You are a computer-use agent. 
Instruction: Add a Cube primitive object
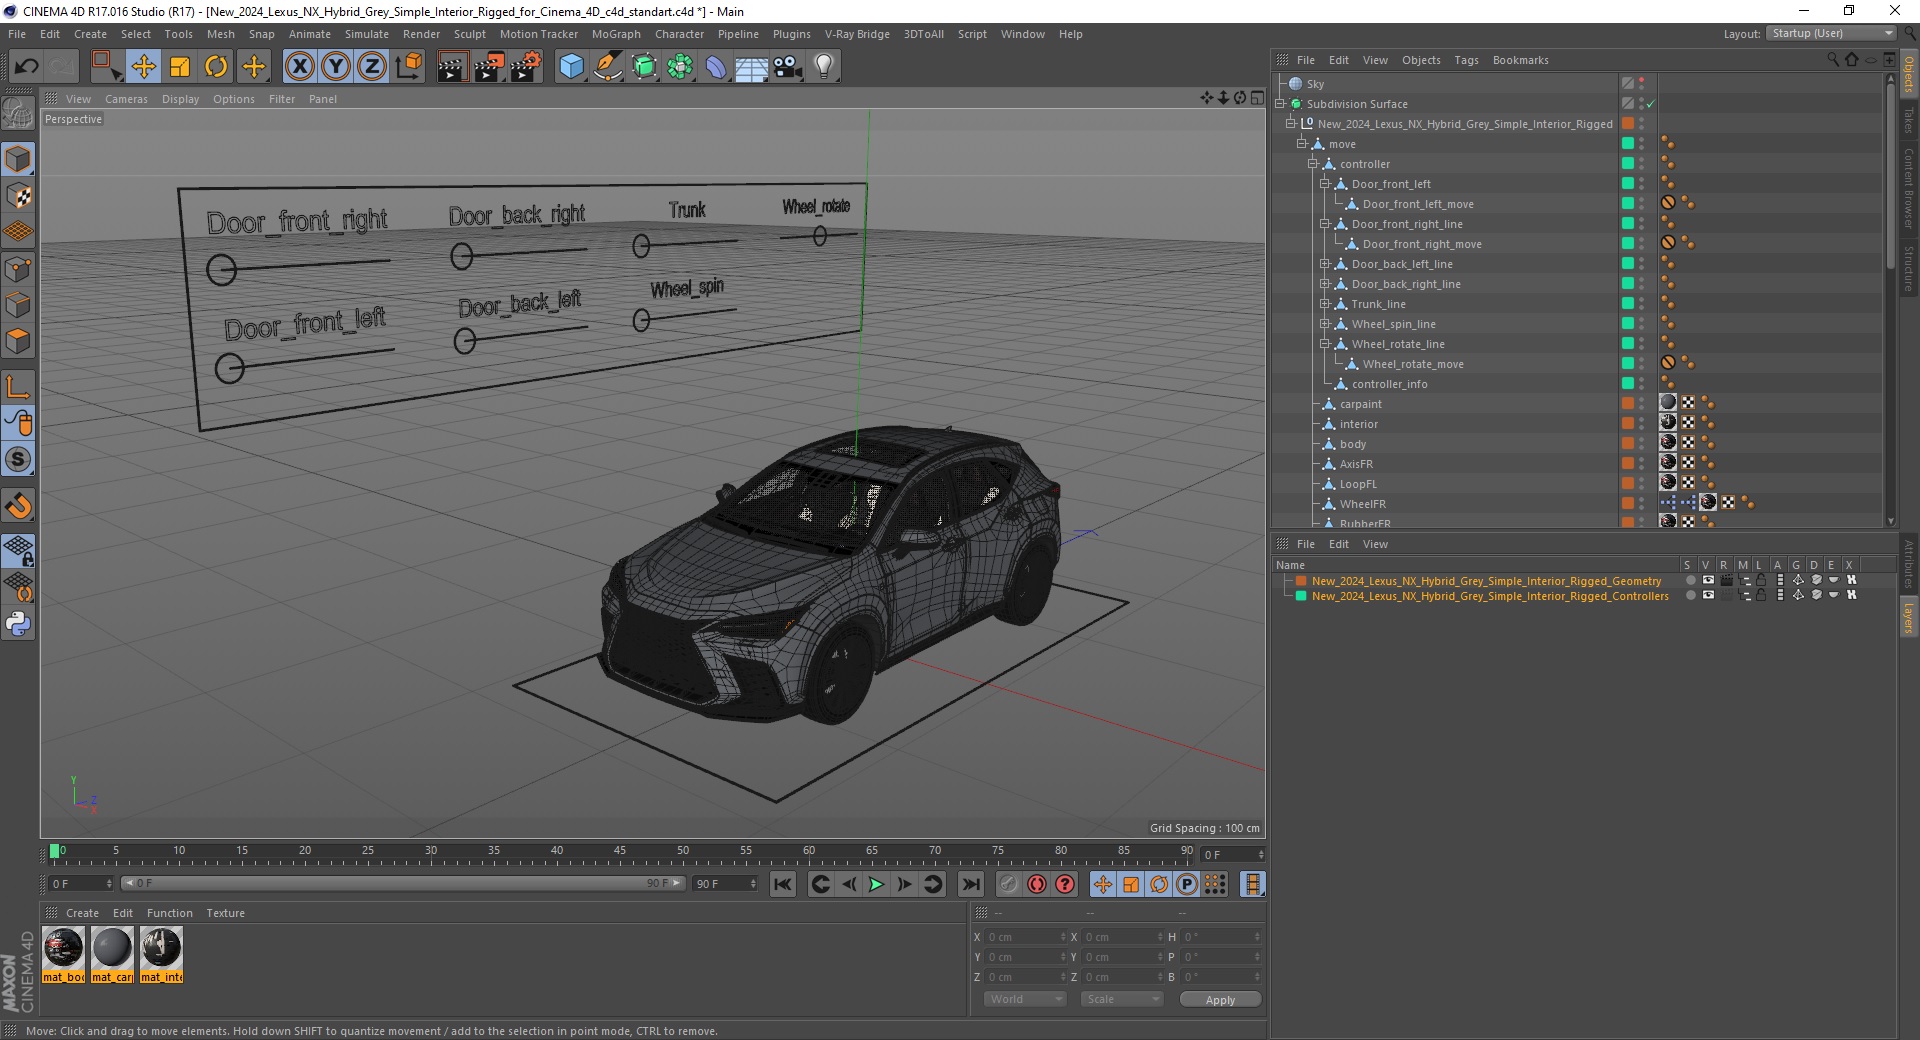coord(571,67)
